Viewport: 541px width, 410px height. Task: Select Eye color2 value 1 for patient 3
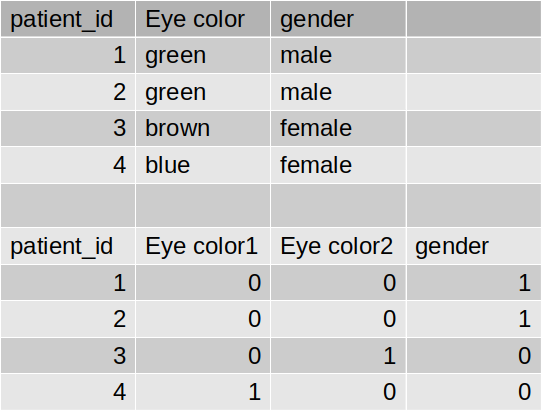338,355
